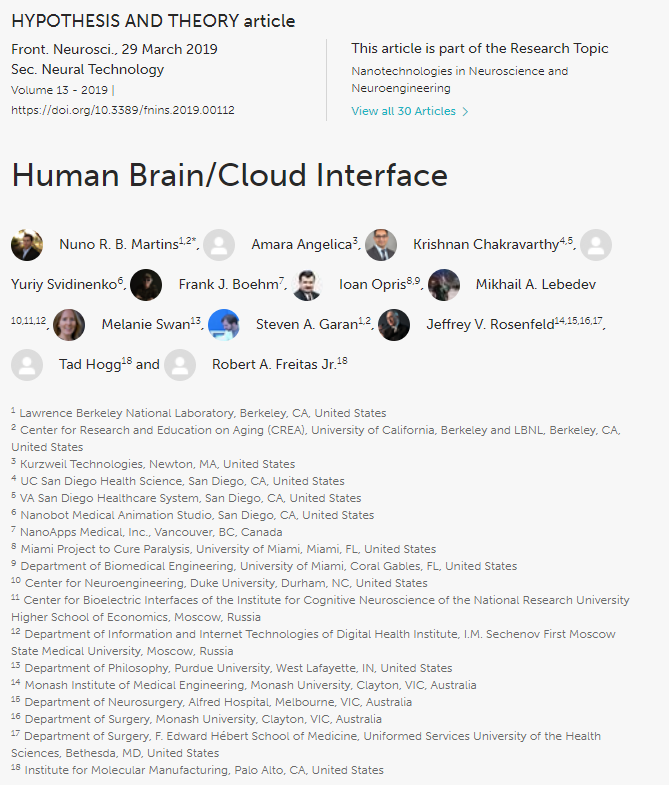Click Center for Bioelectric Interfaces affiliation

point(320,609)
